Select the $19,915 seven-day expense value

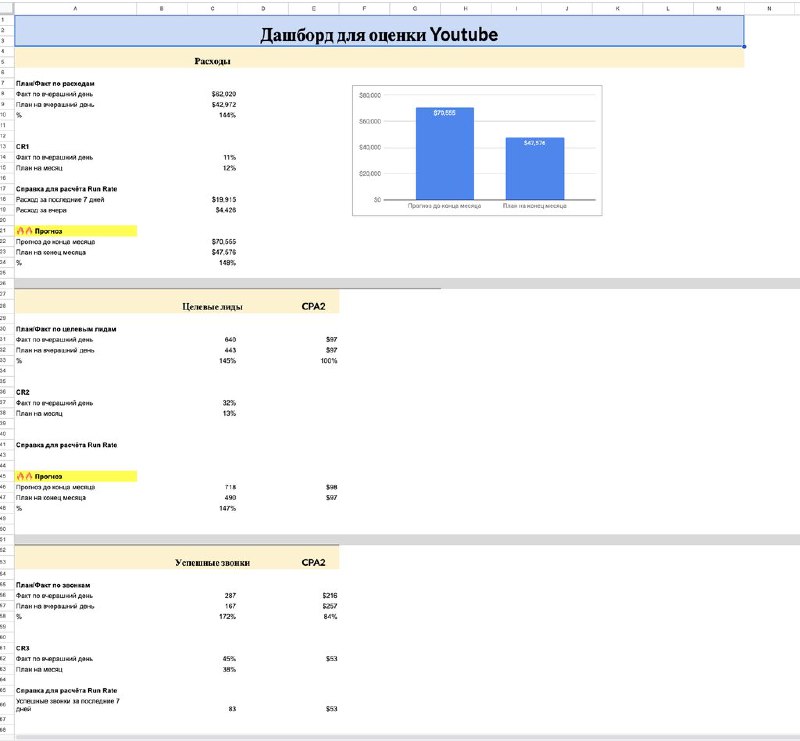pos(223,200)
